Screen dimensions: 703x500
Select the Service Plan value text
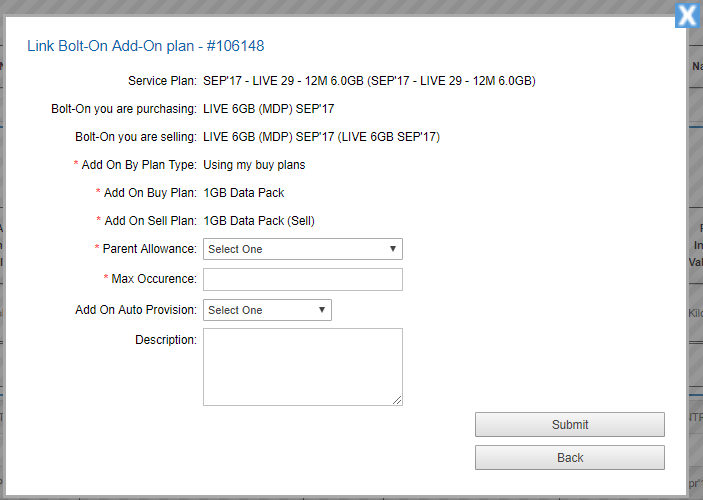click(369, 81)
